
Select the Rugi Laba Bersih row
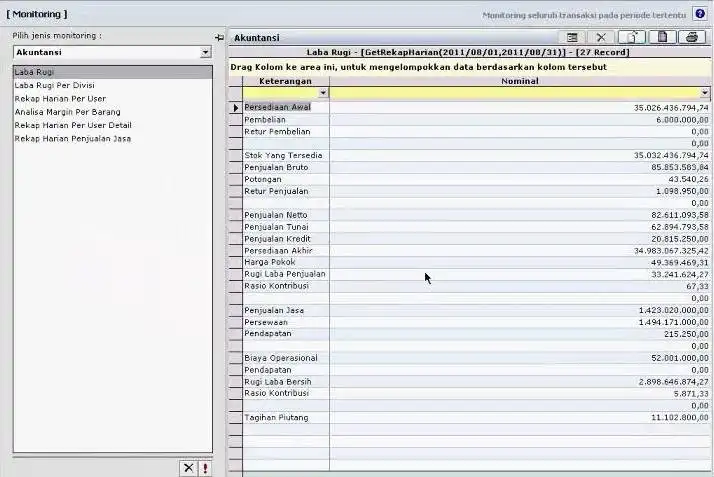pyautogui.click(x=469, y=381)
